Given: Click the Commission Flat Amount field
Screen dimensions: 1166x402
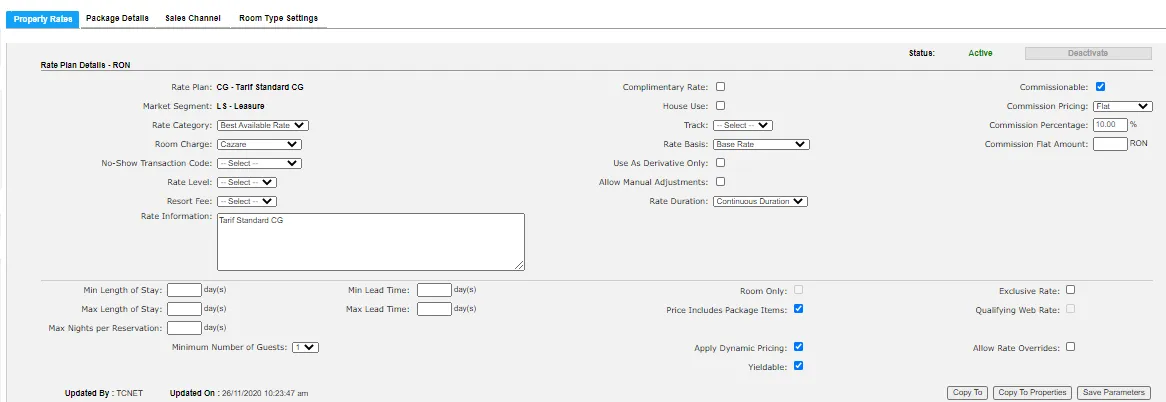Looking at the screenshot, I should tap(1110, 144).
